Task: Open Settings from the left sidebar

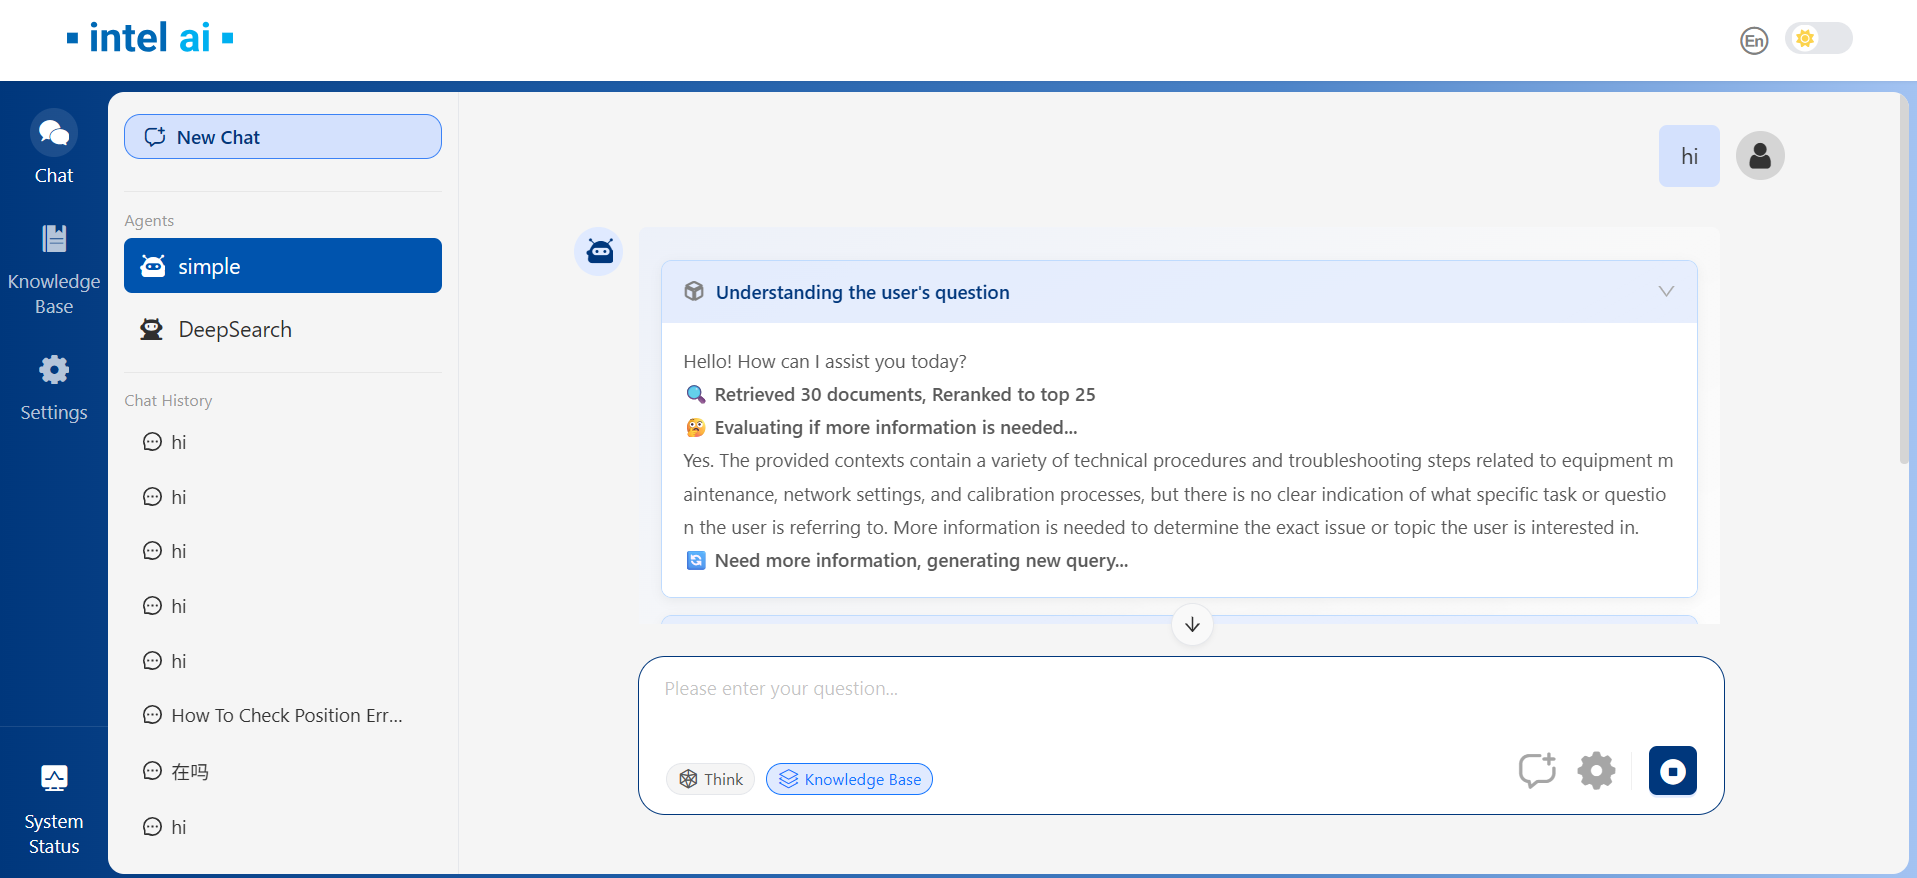Action: 54,388
